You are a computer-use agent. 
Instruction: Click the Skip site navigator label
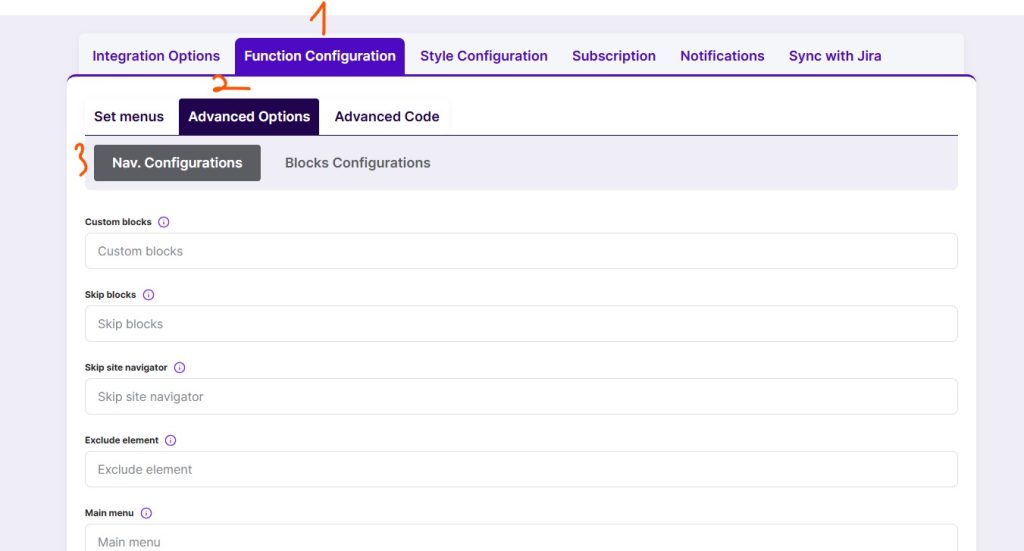click(126, 368)
